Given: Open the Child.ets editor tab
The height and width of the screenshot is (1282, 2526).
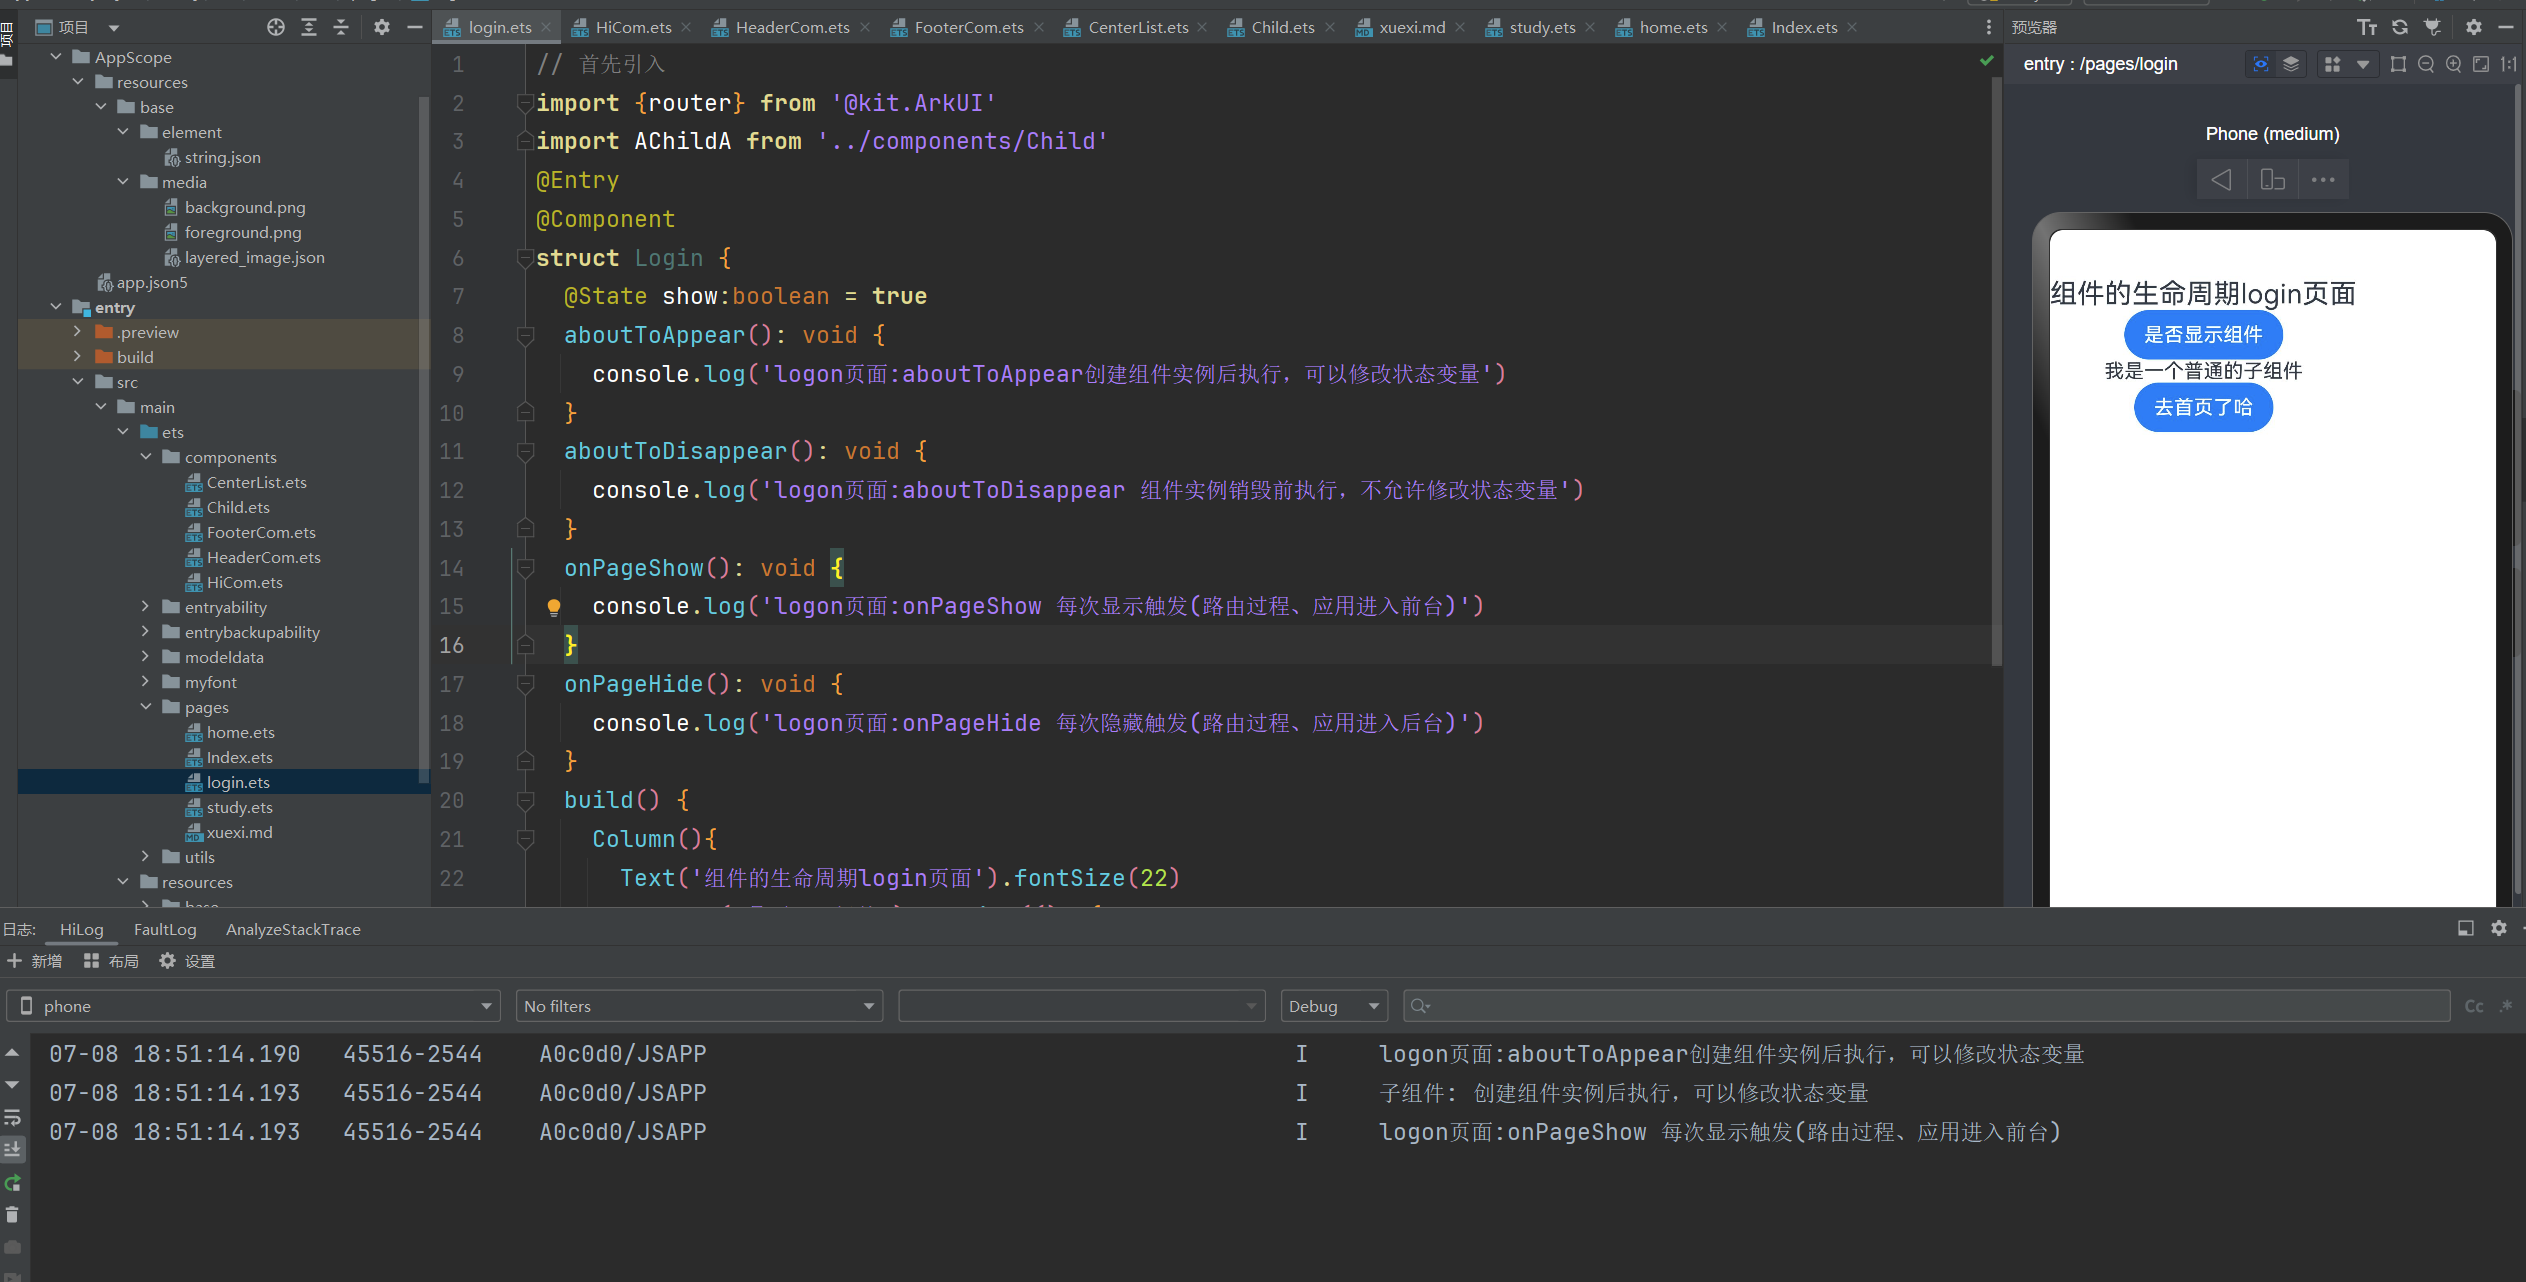Looking at the screenshot, I should (x=1282, y=27).
